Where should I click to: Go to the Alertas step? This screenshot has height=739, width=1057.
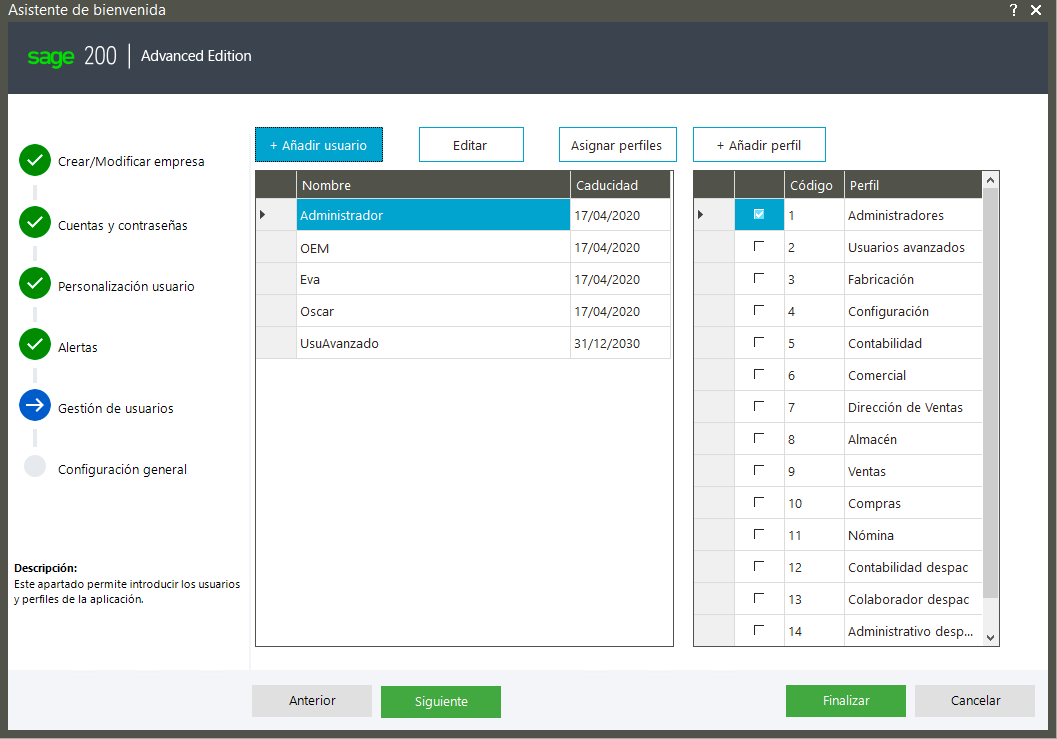pyautogui.click(x=78, y=348)
